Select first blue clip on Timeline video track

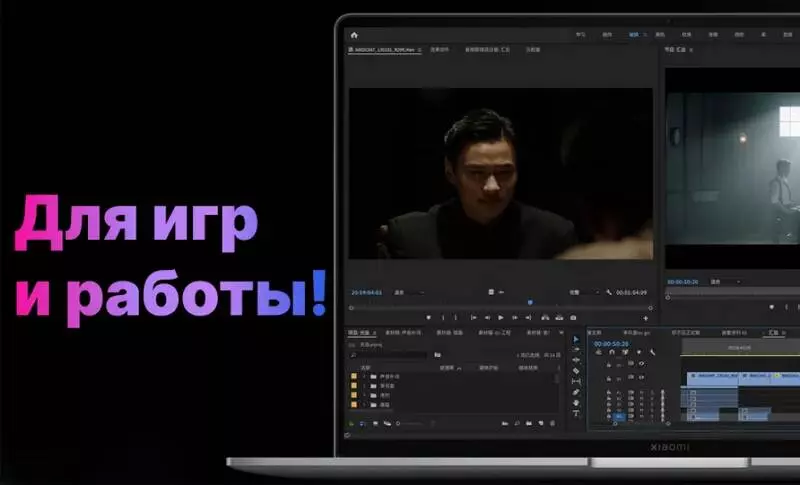pos(712,378)
